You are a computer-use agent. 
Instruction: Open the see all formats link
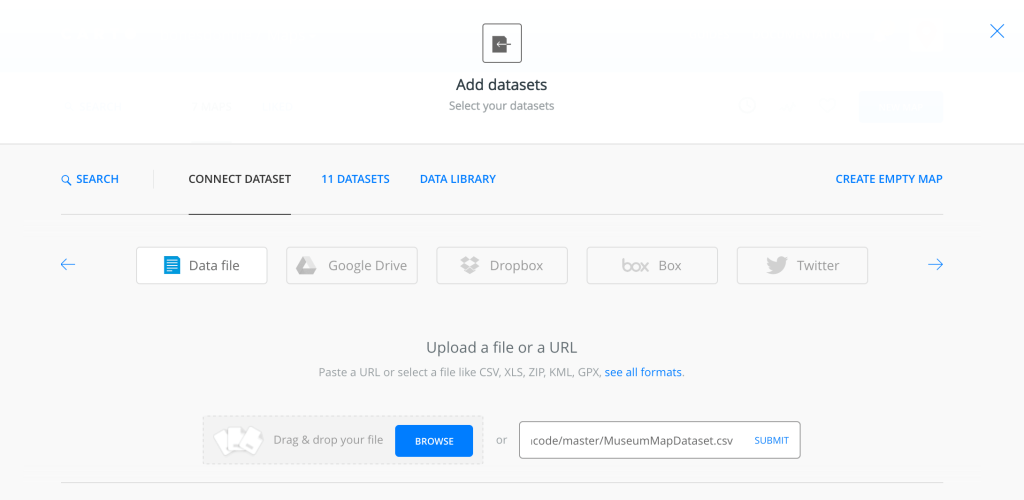pos(643,372)
